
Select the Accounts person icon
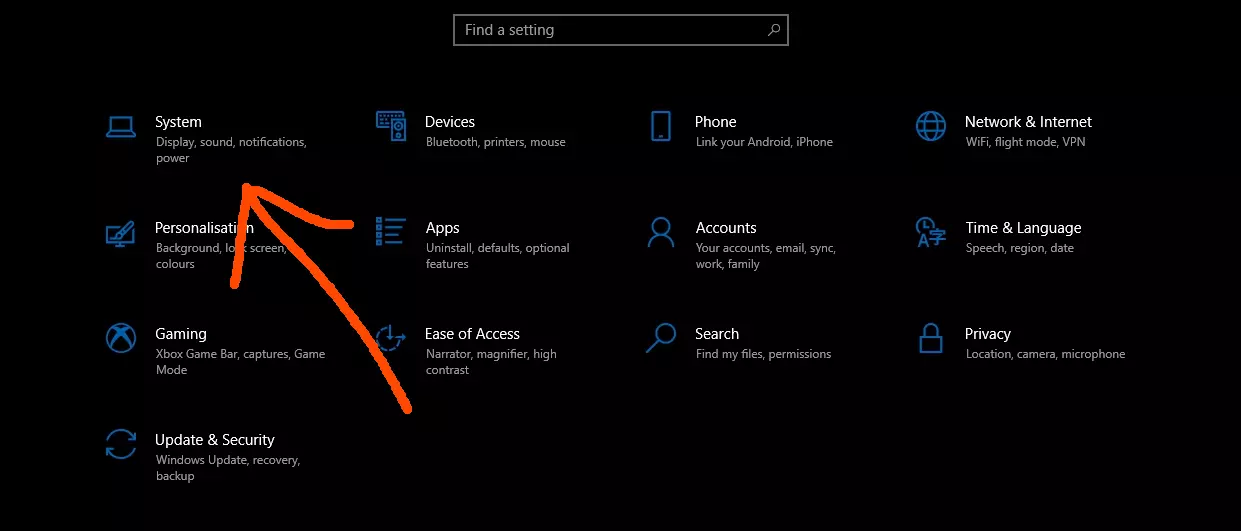click(660, 232)
